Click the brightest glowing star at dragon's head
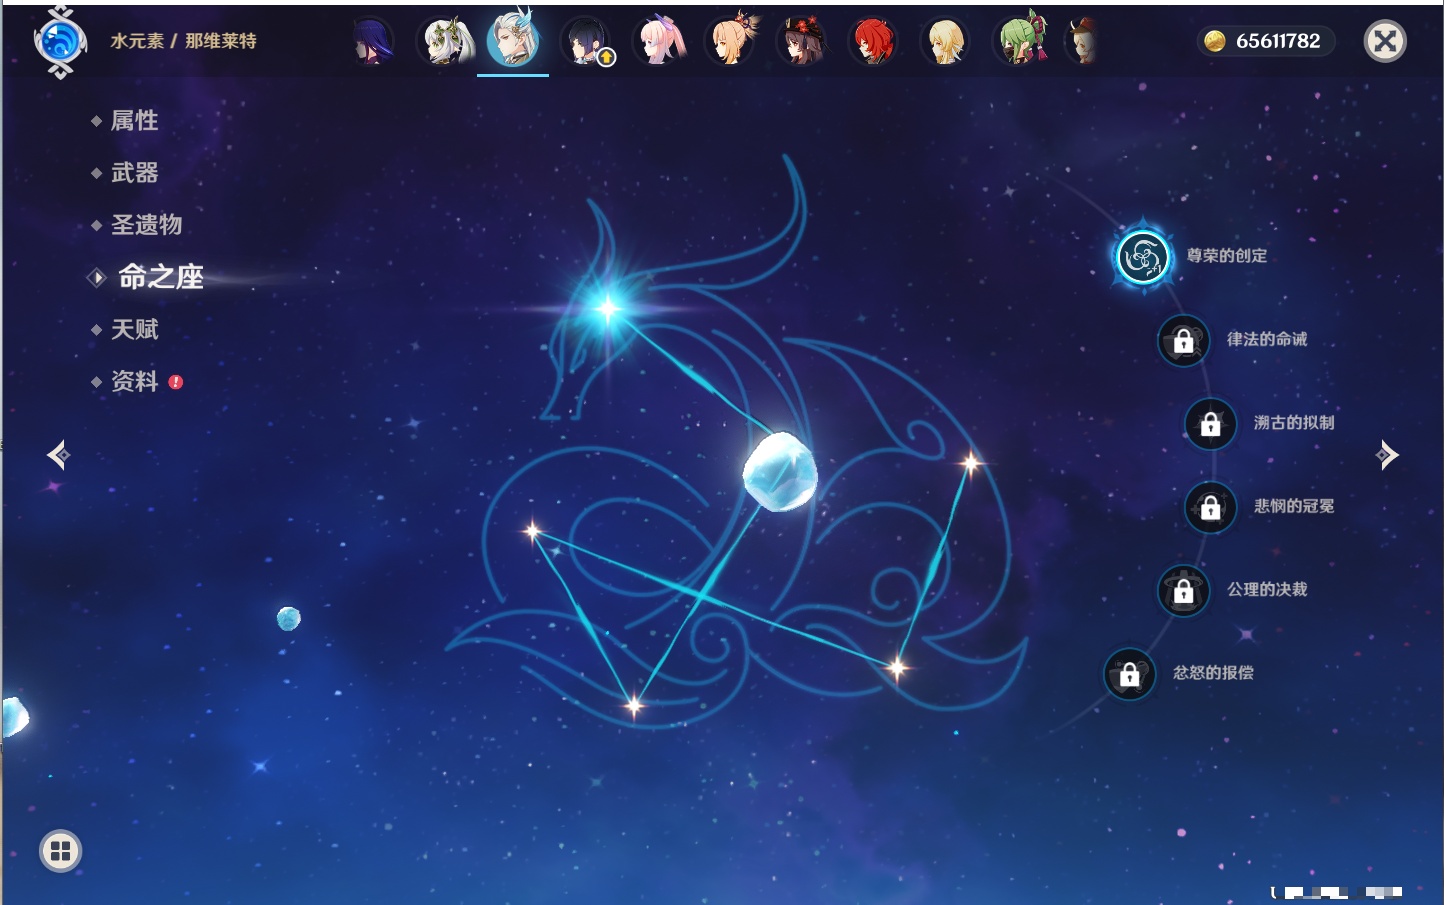Screen dimensions: 1444x905 [x=608, y=308]
